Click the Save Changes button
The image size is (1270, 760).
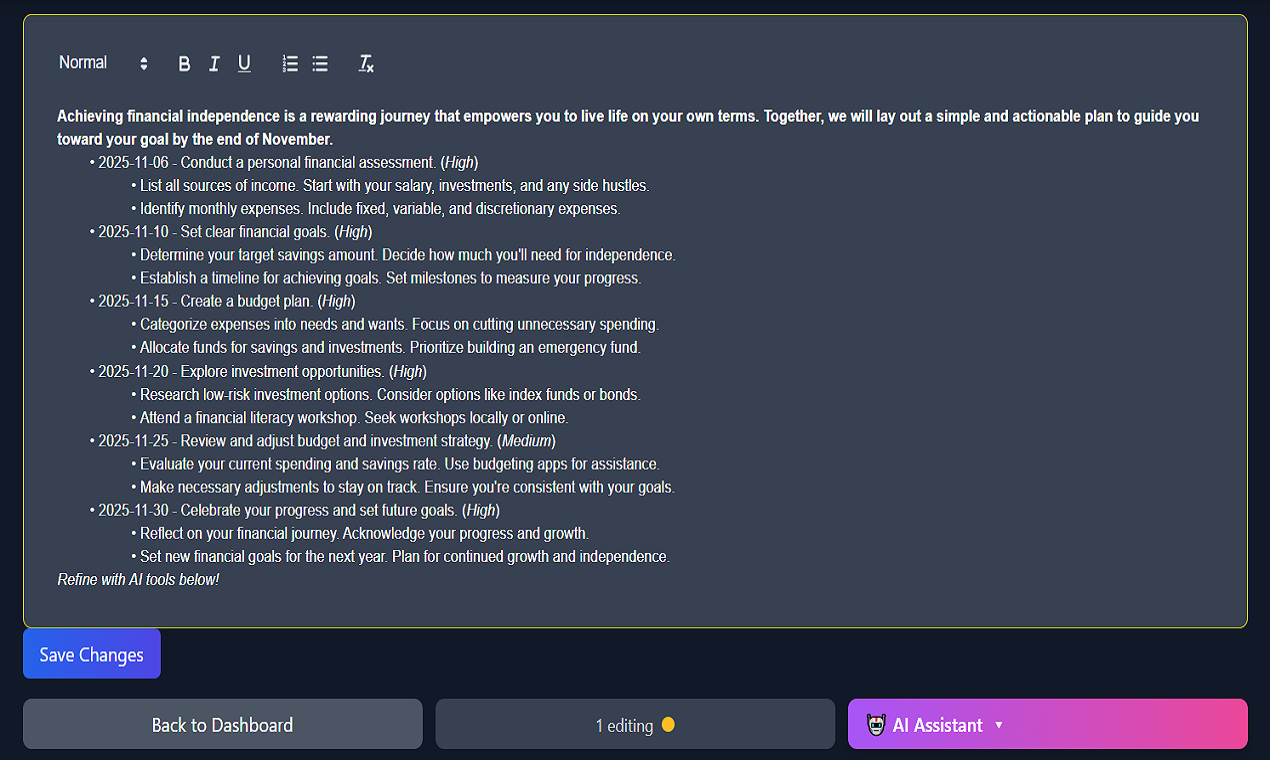(x=91, y=653)
